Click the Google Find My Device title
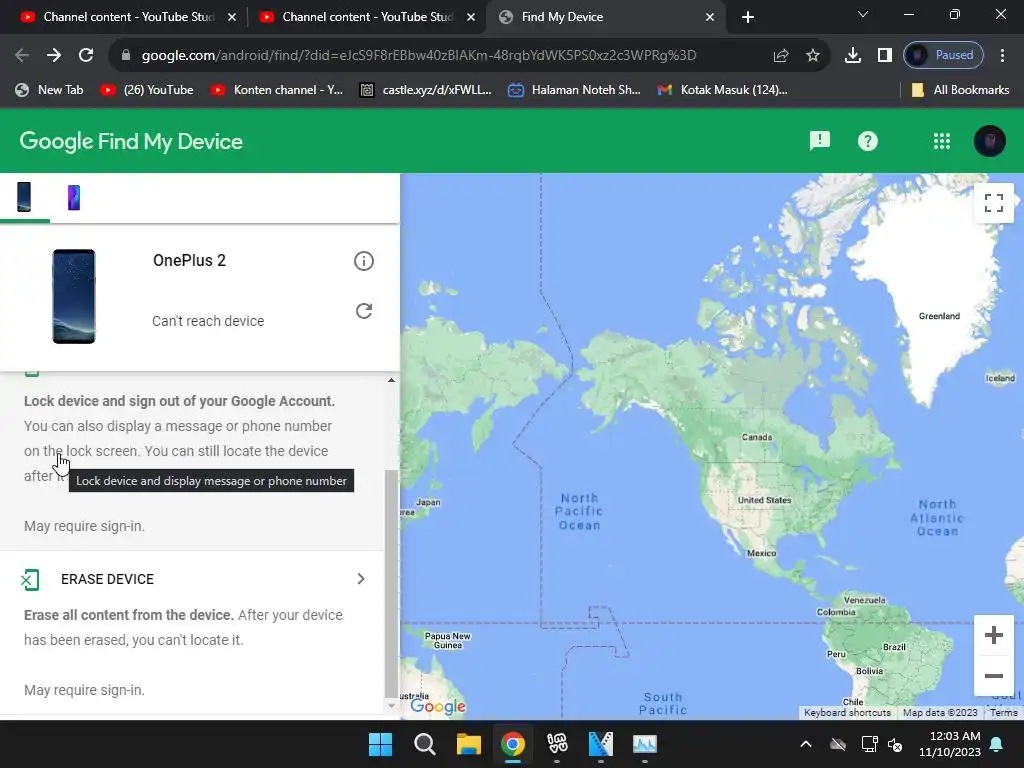 pos(131,141)
